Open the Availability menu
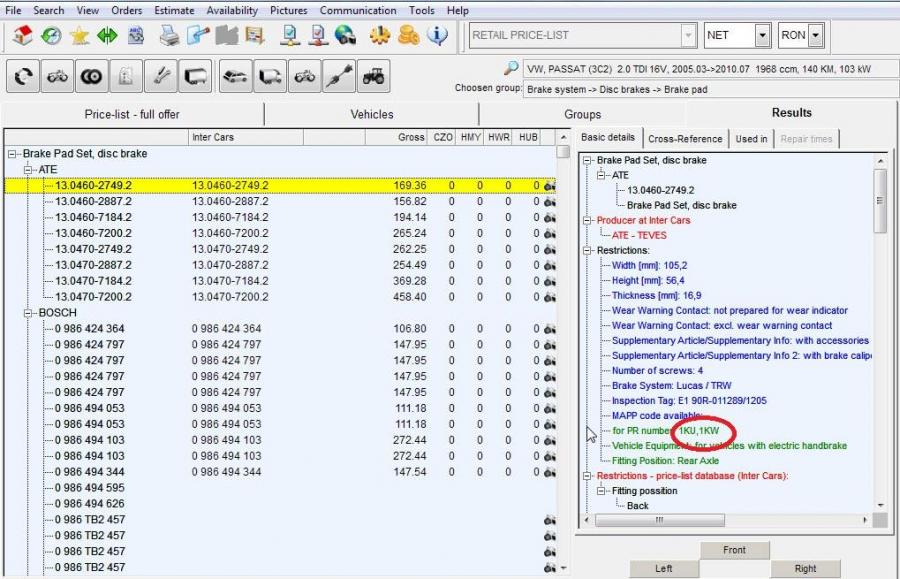The height and width of the screenshot is (579, 900). pos(232,10)
